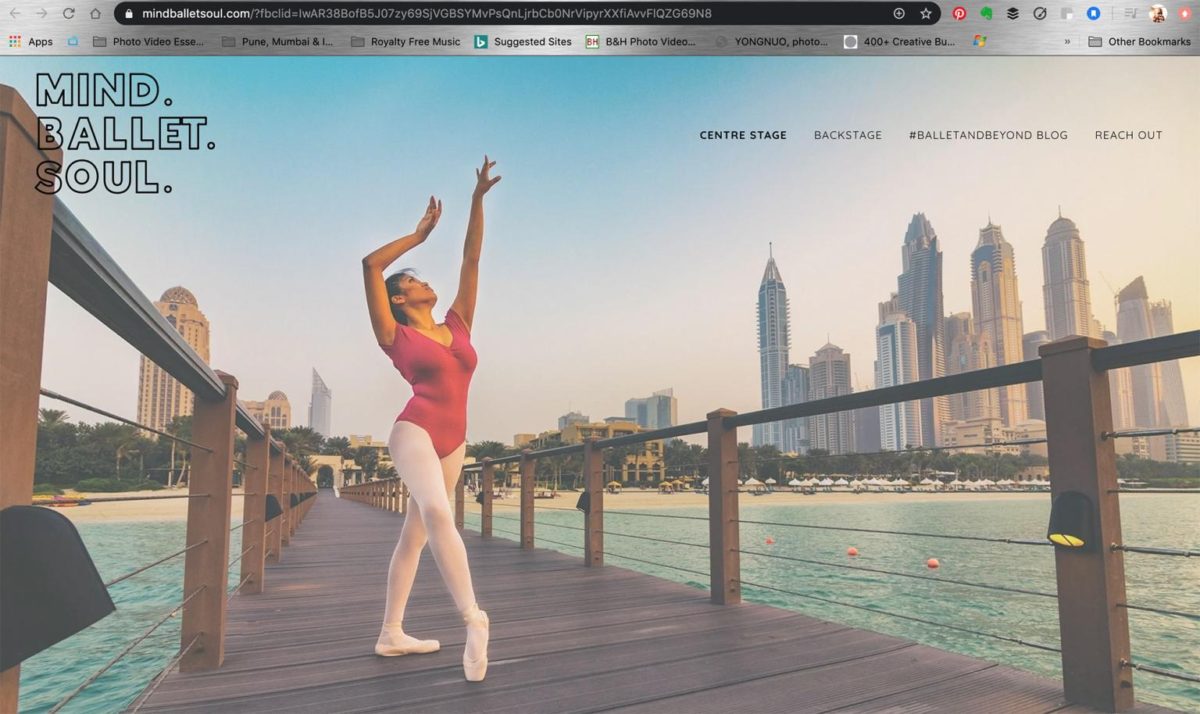Open the 400+ Creative Bu... bookmark
The width and height of the screenshot is (1200, 714).
coord(900,41)
